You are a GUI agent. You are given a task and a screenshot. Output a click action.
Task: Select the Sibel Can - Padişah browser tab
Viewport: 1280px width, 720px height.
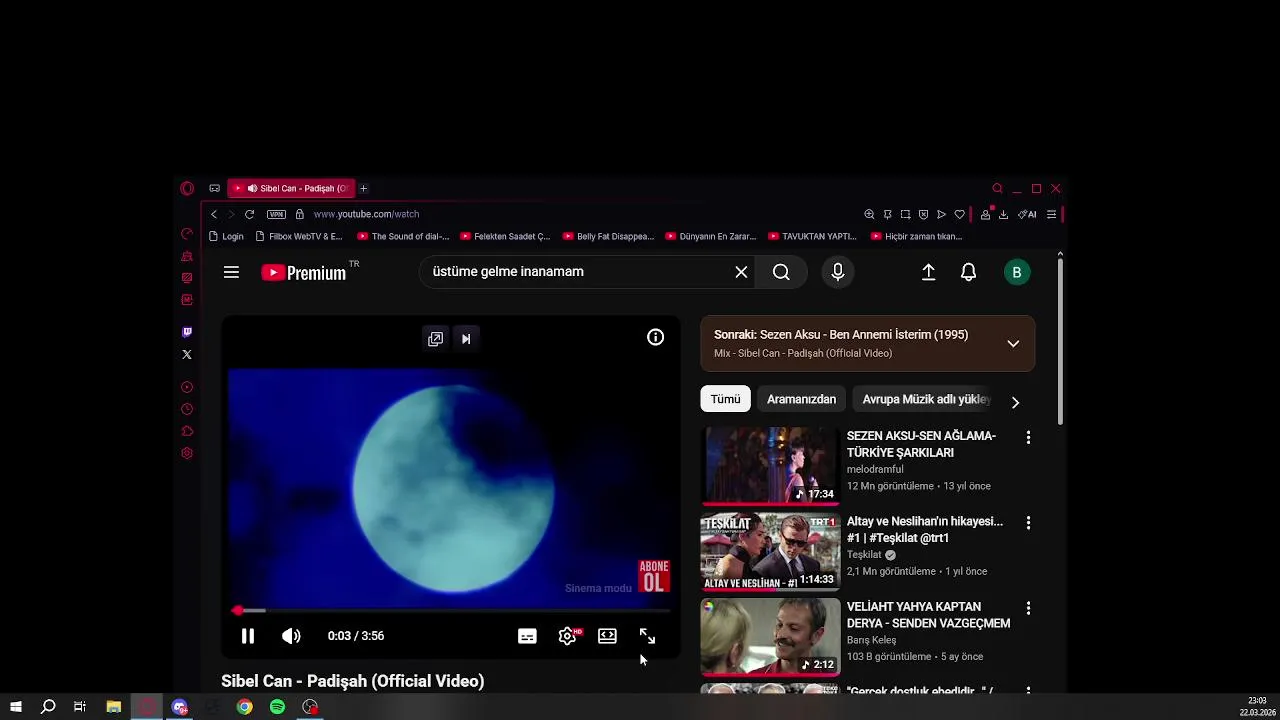291,188
